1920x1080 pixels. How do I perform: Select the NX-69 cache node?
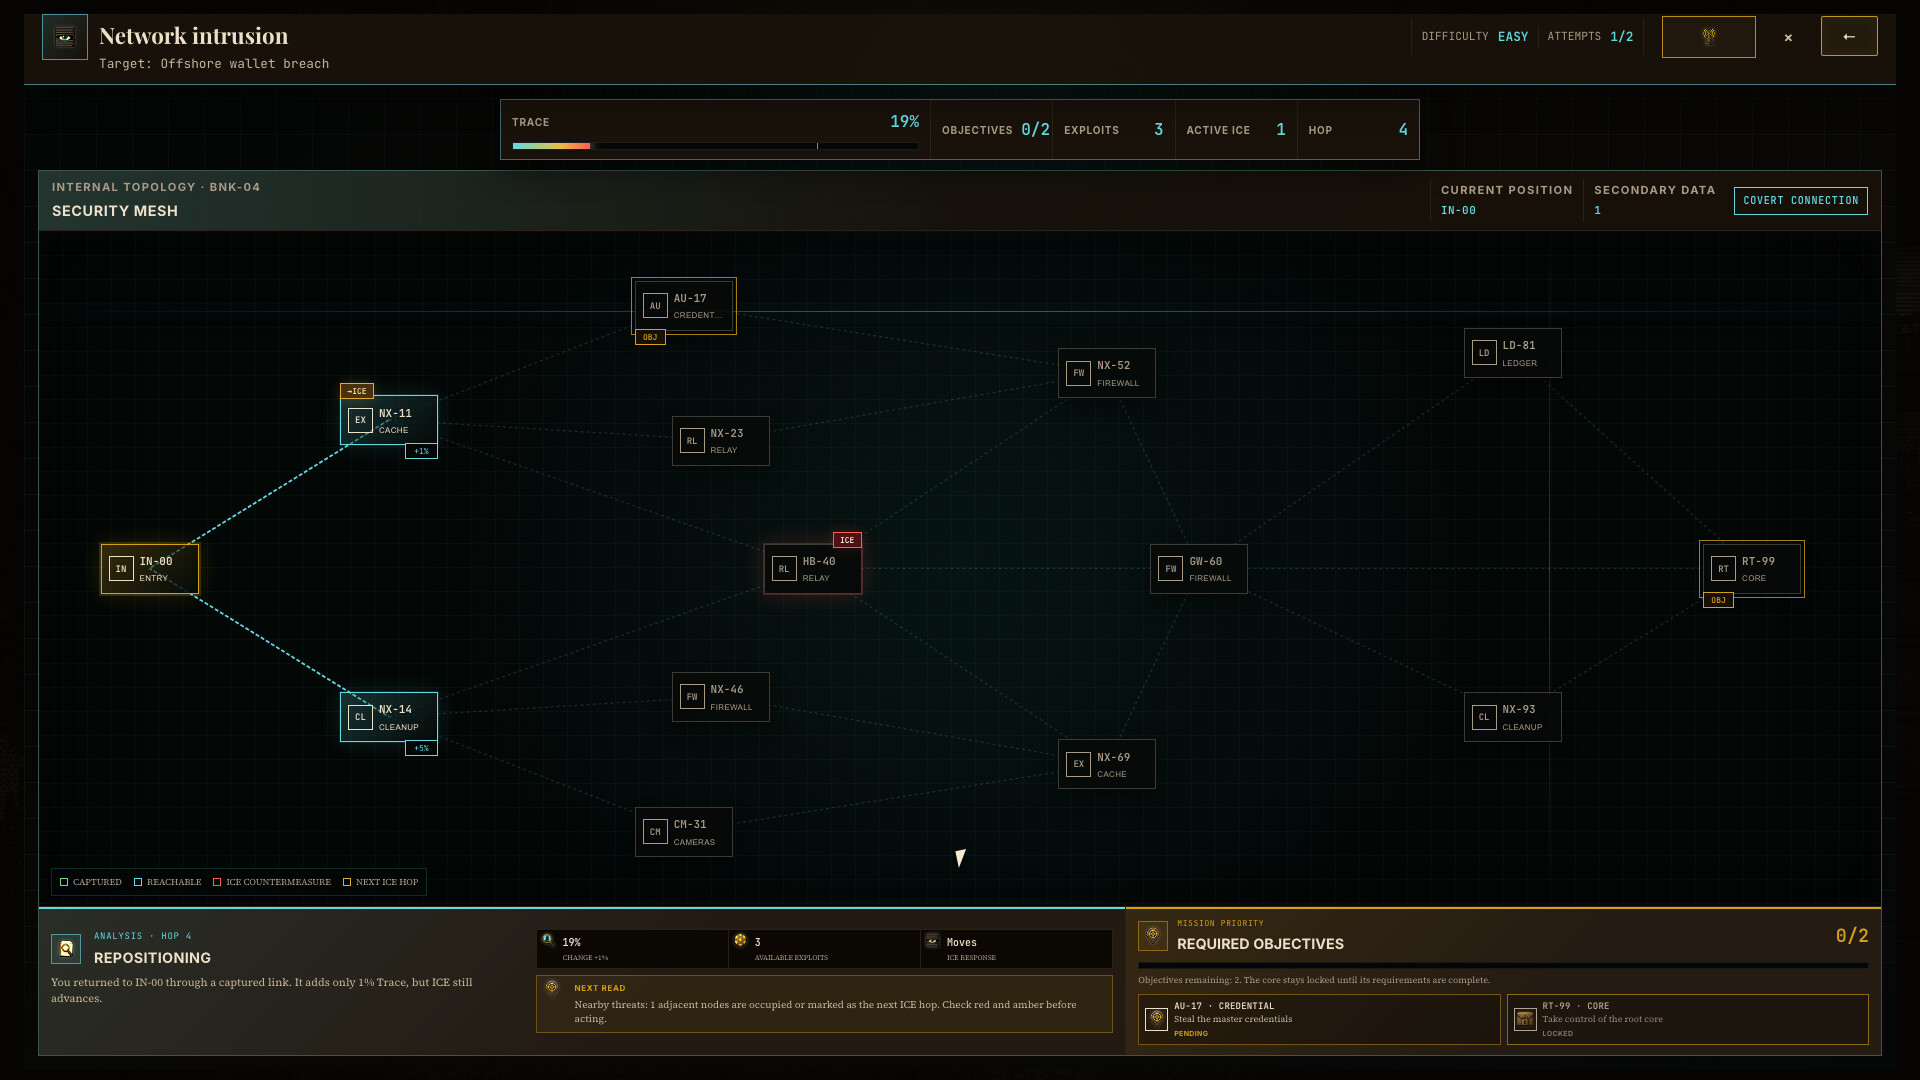[x=1107, y=764]
